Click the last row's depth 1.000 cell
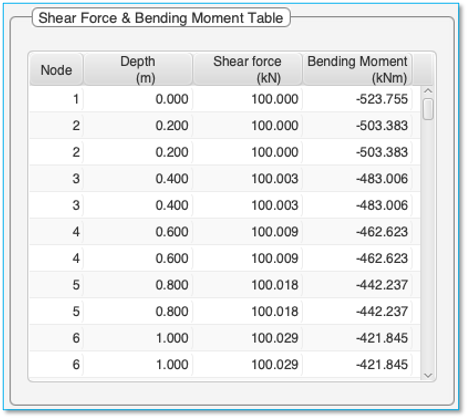Screen dimensions: 468x418 click(x=138, y=364)
